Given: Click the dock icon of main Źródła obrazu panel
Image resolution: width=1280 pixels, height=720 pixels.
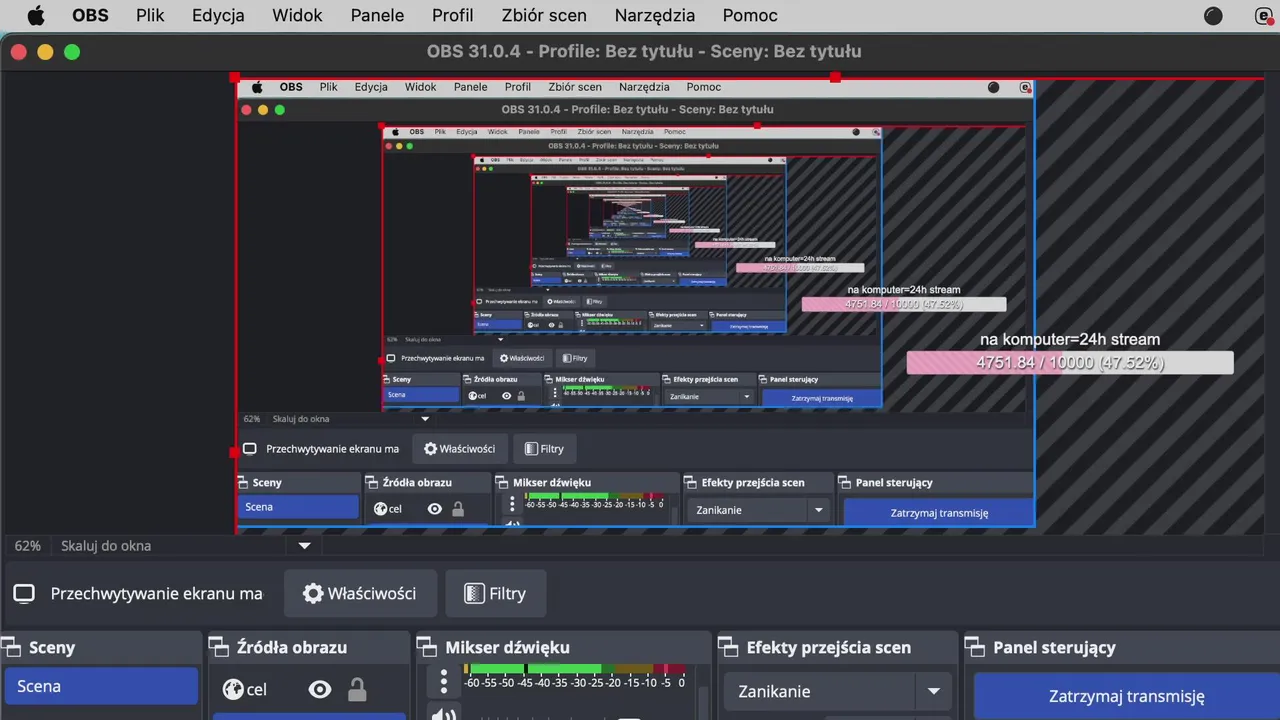Looking at the screenshot, I should 221,647.
